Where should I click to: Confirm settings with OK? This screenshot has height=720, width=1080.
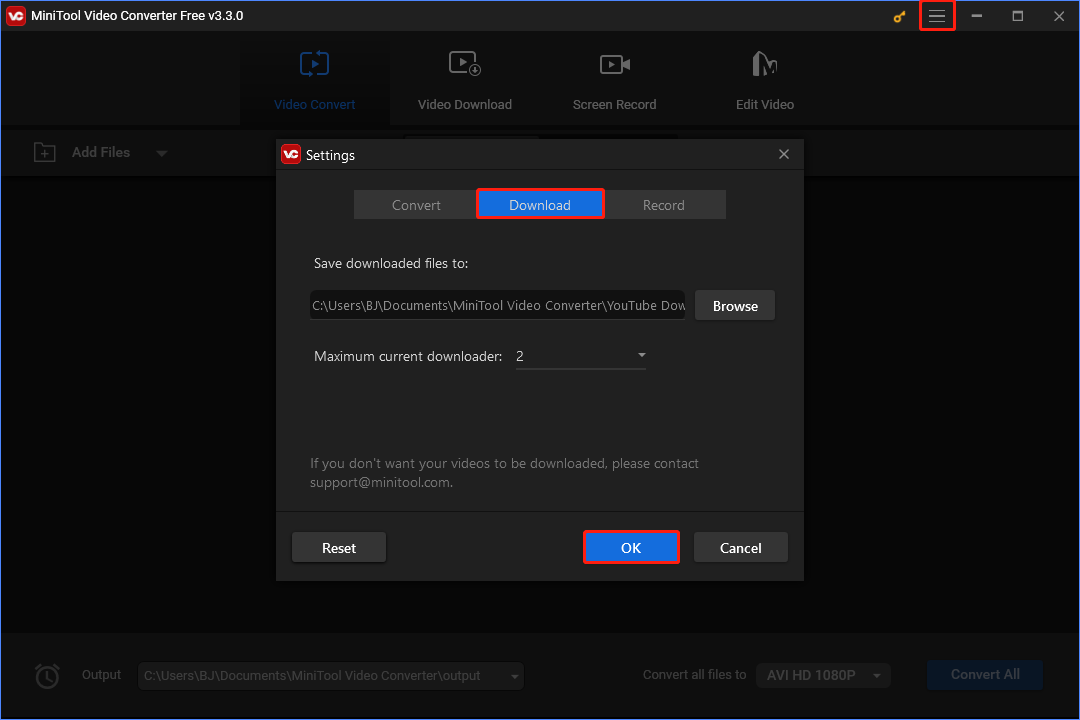(631, 548)
